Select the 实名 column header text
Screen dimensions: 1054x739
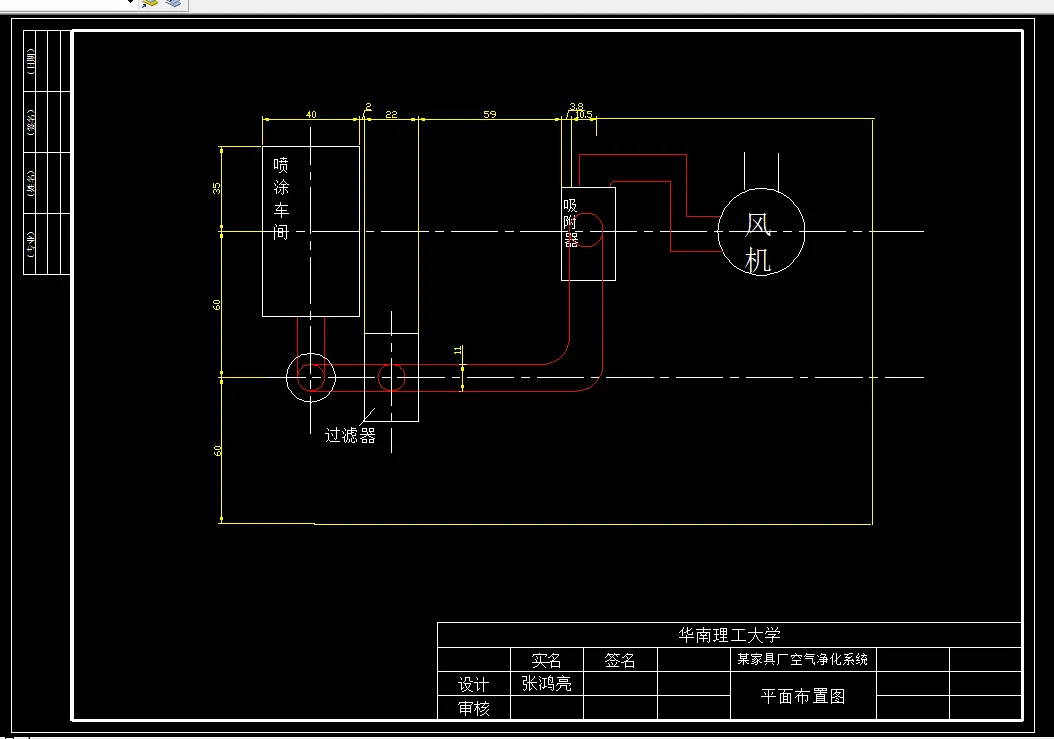[x=546, y=660]
